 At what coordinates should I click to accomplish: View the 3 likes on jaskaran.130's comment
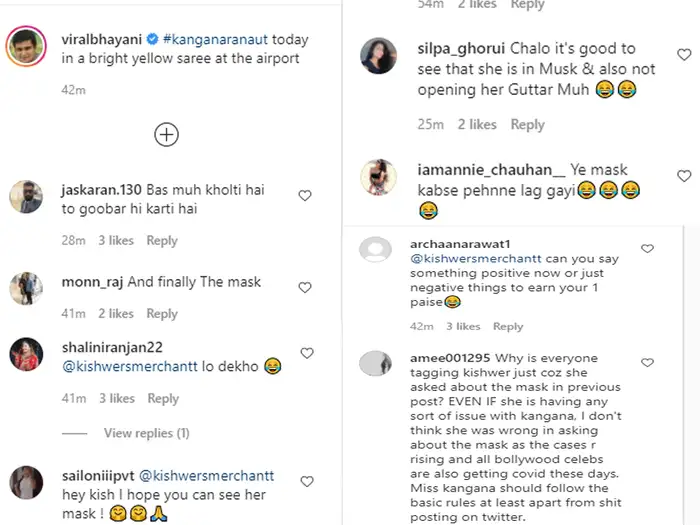[116, 240]
